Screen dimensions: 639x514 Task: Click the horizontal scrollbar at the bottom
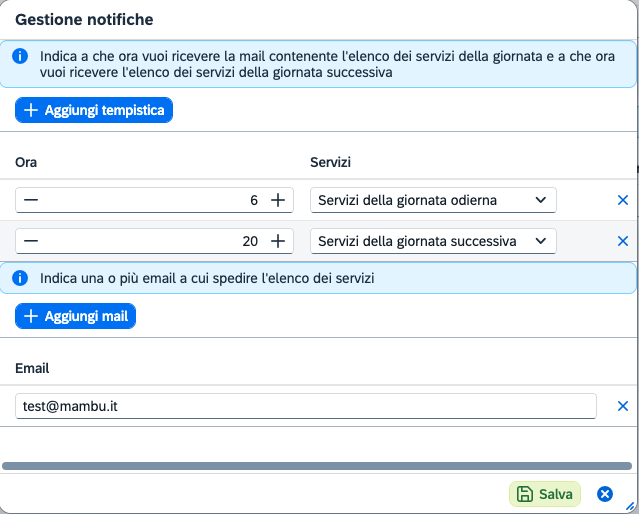coord(316,465)
